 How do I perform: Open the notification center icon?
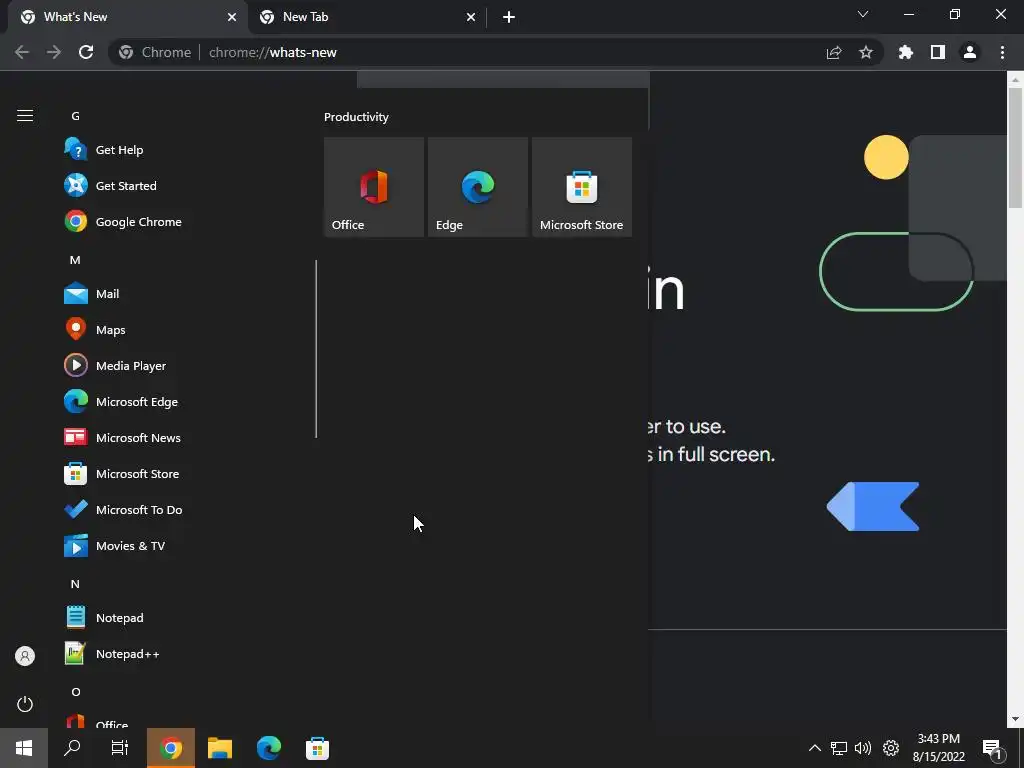(992, 748)
